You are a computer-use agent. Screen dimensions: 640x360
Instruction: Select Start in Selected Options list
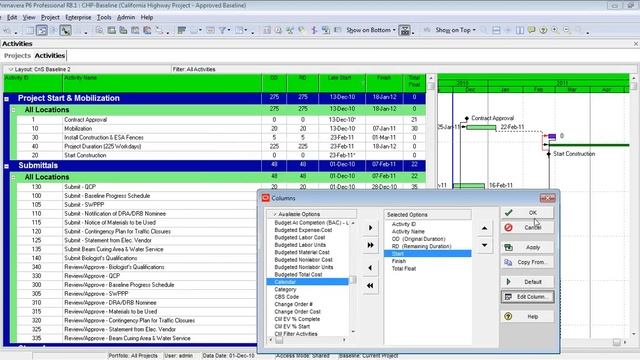click(x=427, y=254)
